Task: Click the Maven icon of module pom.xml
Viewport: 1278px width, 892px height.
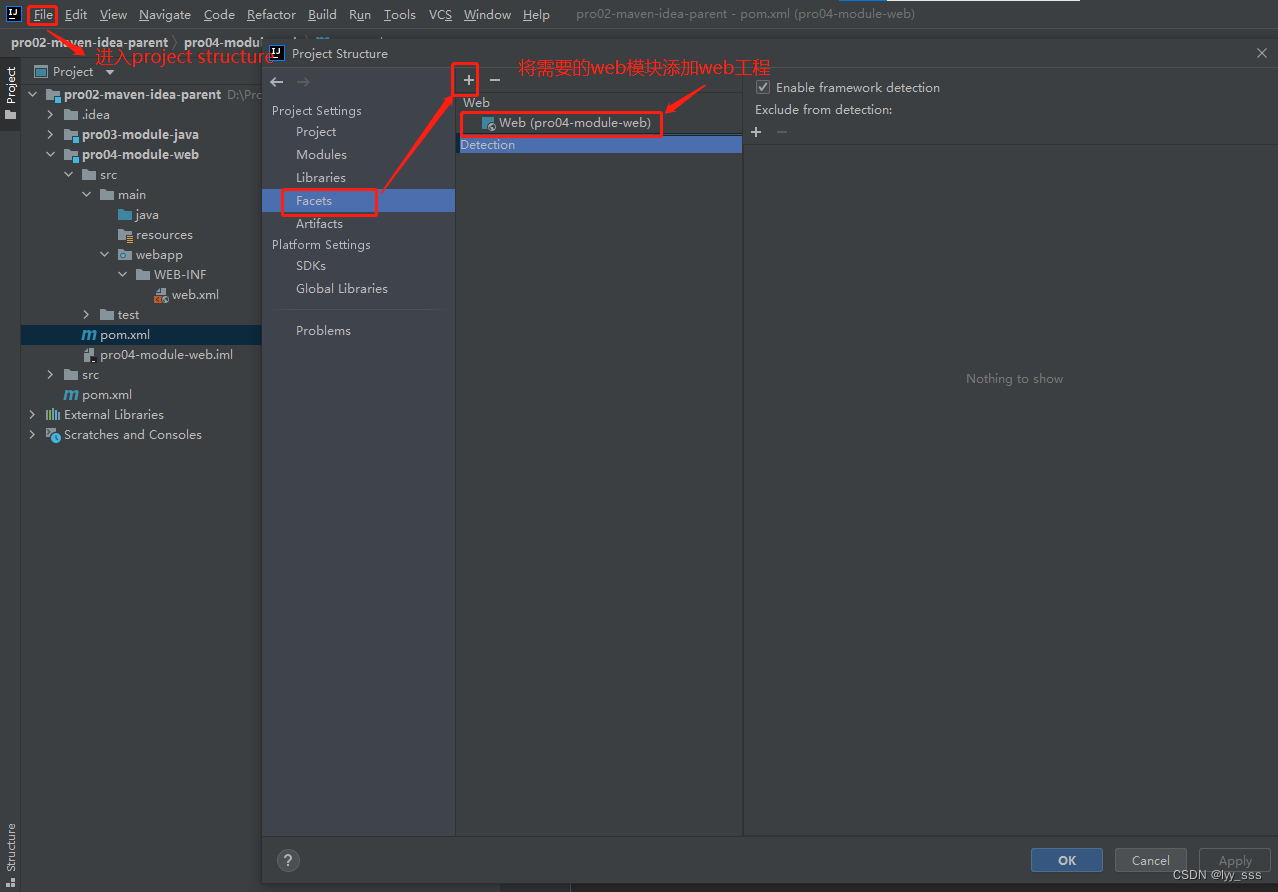Action: click(89, 335)
